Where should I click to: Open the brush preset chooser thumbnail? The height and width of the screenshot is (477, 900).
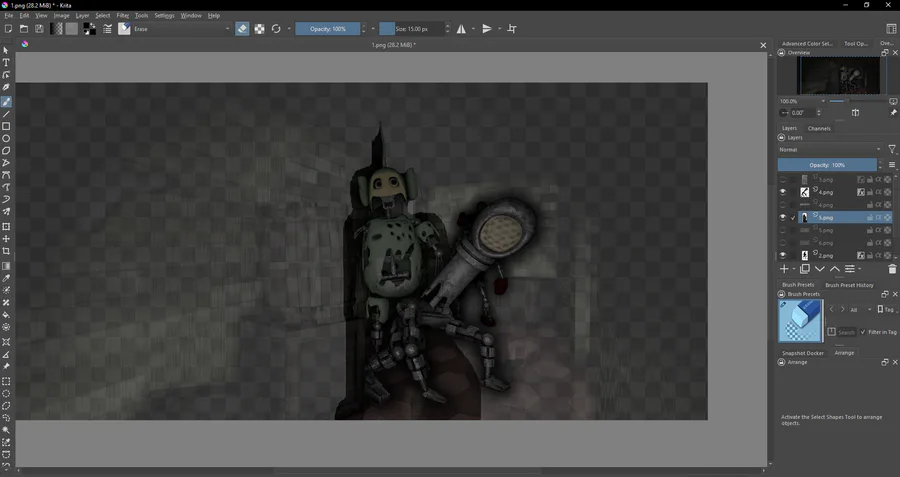pyautogui.click(x=124, y=29)
